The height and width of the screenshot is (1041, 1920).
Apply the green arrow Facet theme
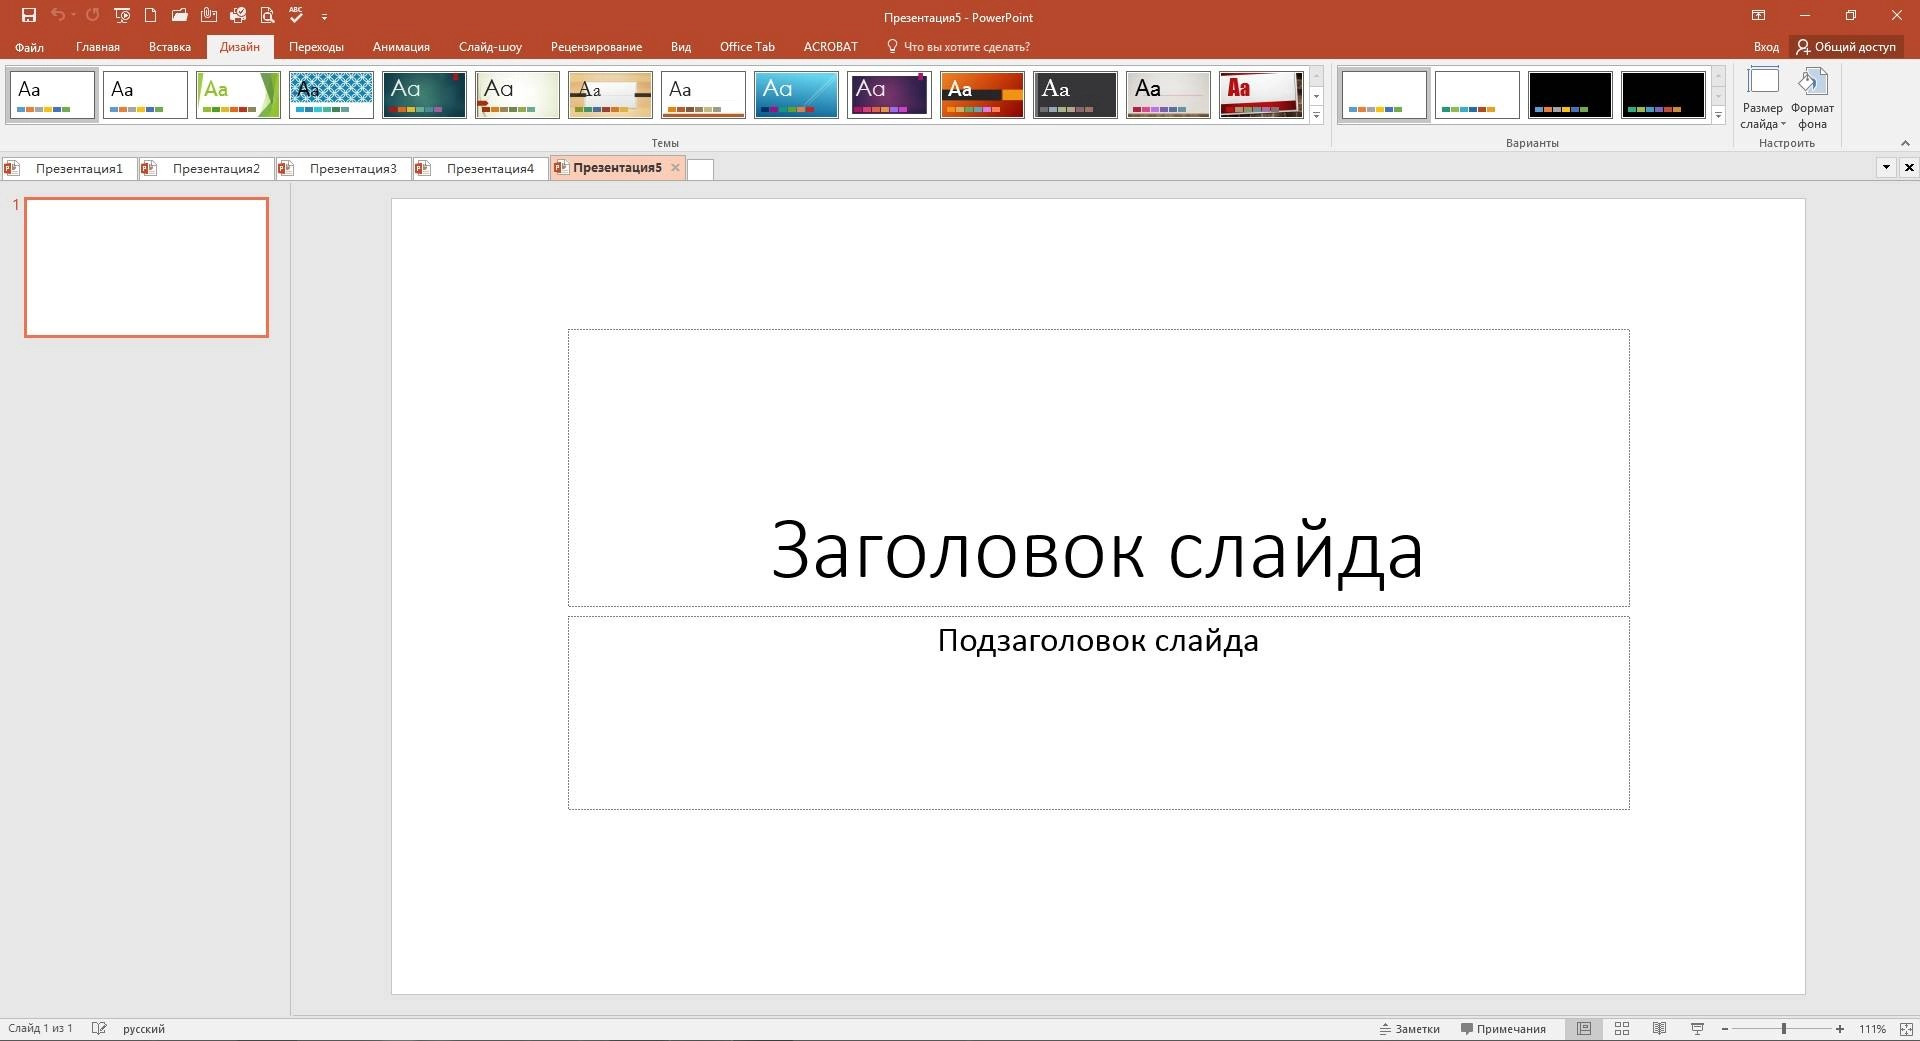[x=238, y=95]
